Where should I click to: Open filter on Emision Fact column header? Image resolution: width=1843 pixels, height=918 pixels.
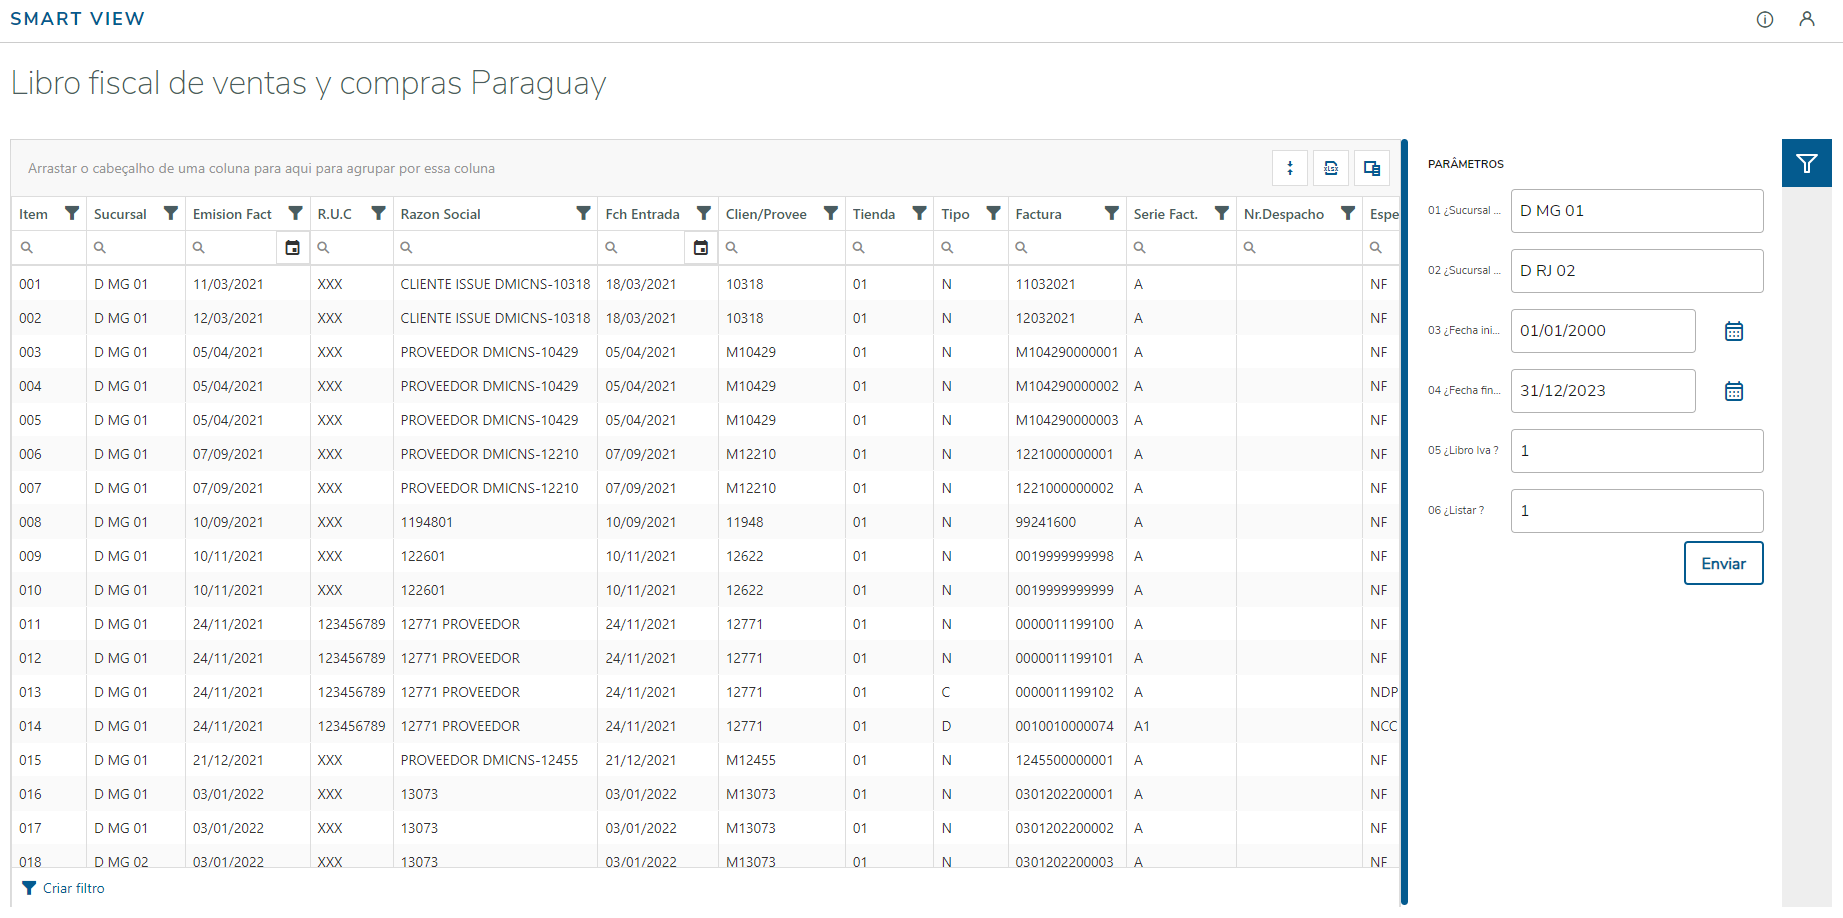click(295, 213)
